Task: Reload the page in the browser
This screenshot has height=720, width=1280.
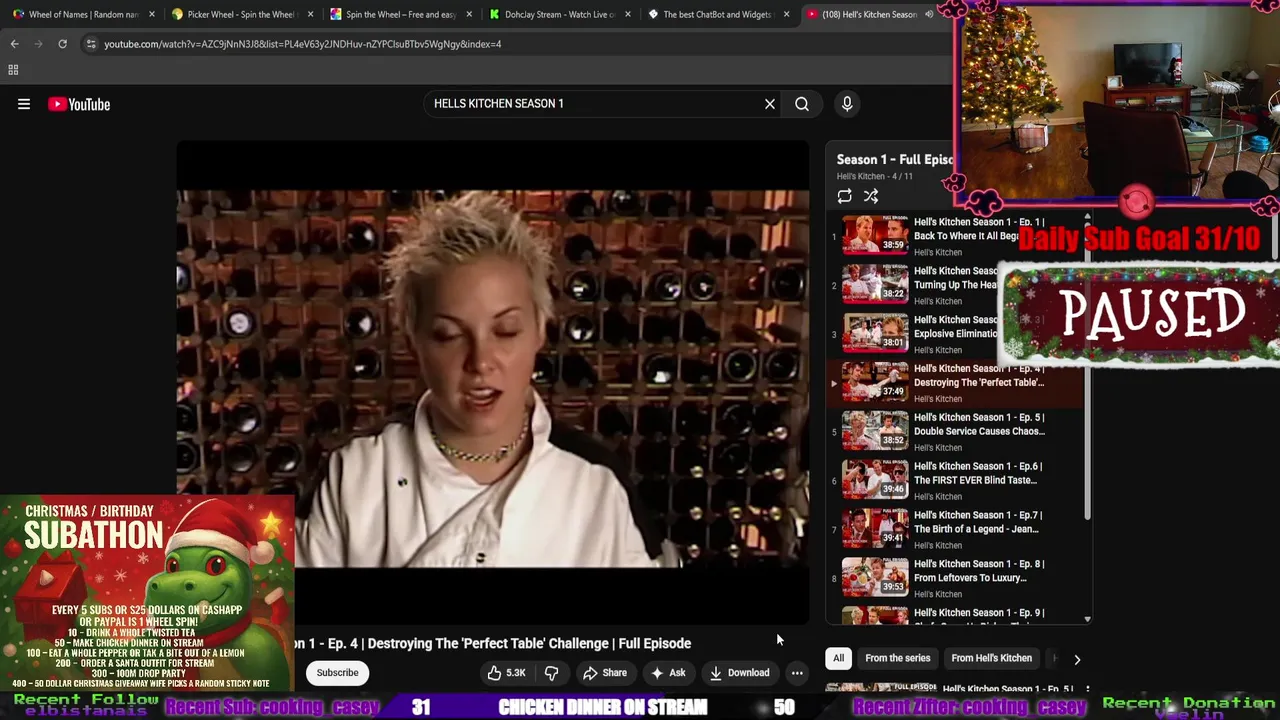Action: coord(62,44)
